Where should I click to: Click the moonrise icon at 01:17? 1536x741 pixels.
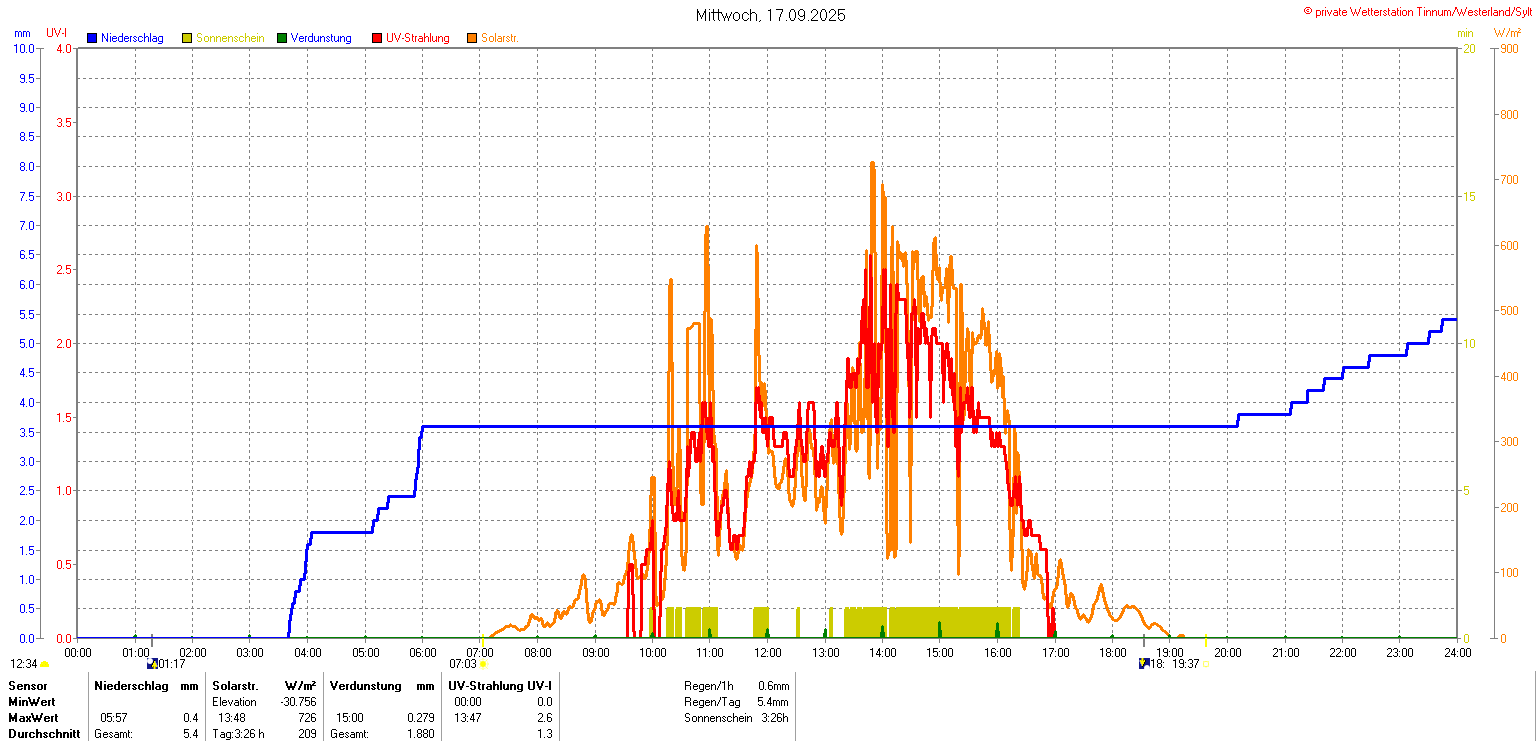(152, 663)
